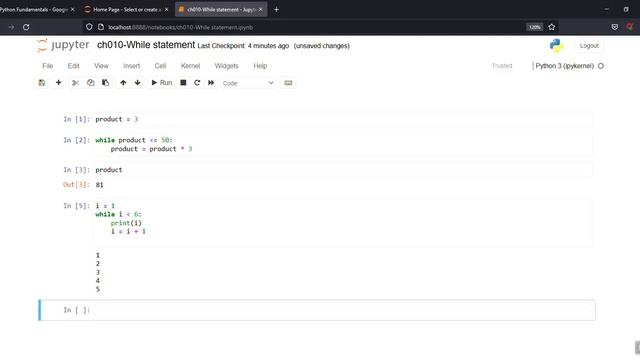Open the Widgets menu
The image size is (640, 360).
[227, 66]
